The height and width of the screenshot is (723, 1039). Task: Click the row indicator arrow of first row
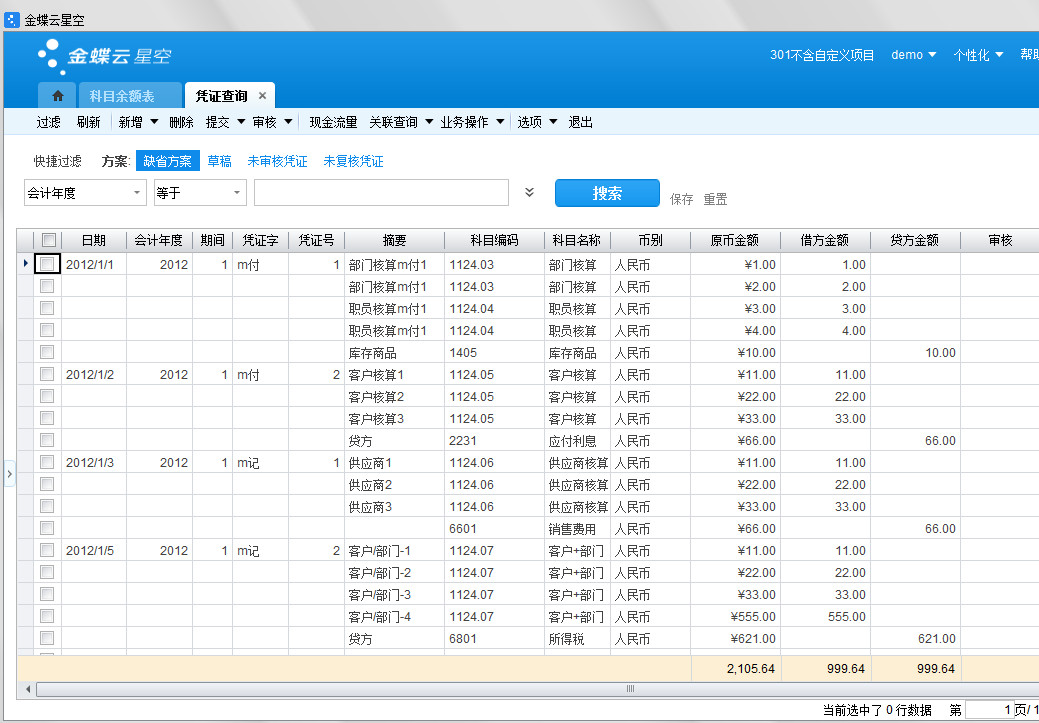(x=25, y=264)
